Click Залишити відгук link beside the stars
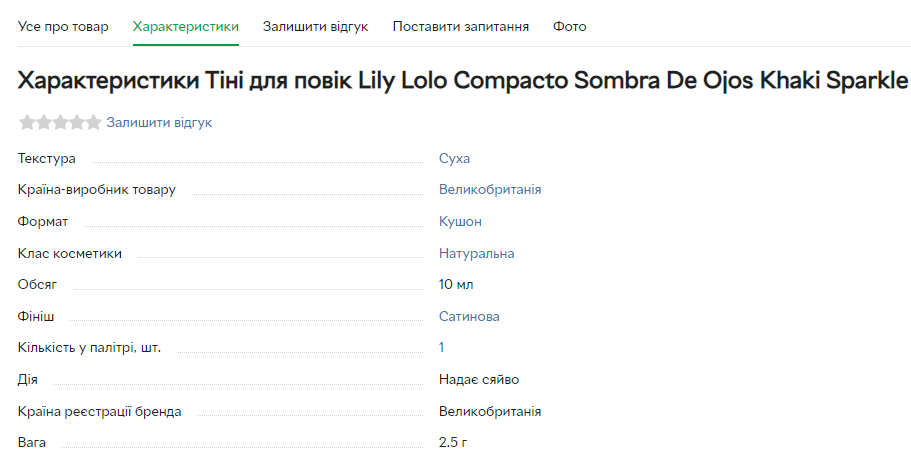 coord(159,123)
